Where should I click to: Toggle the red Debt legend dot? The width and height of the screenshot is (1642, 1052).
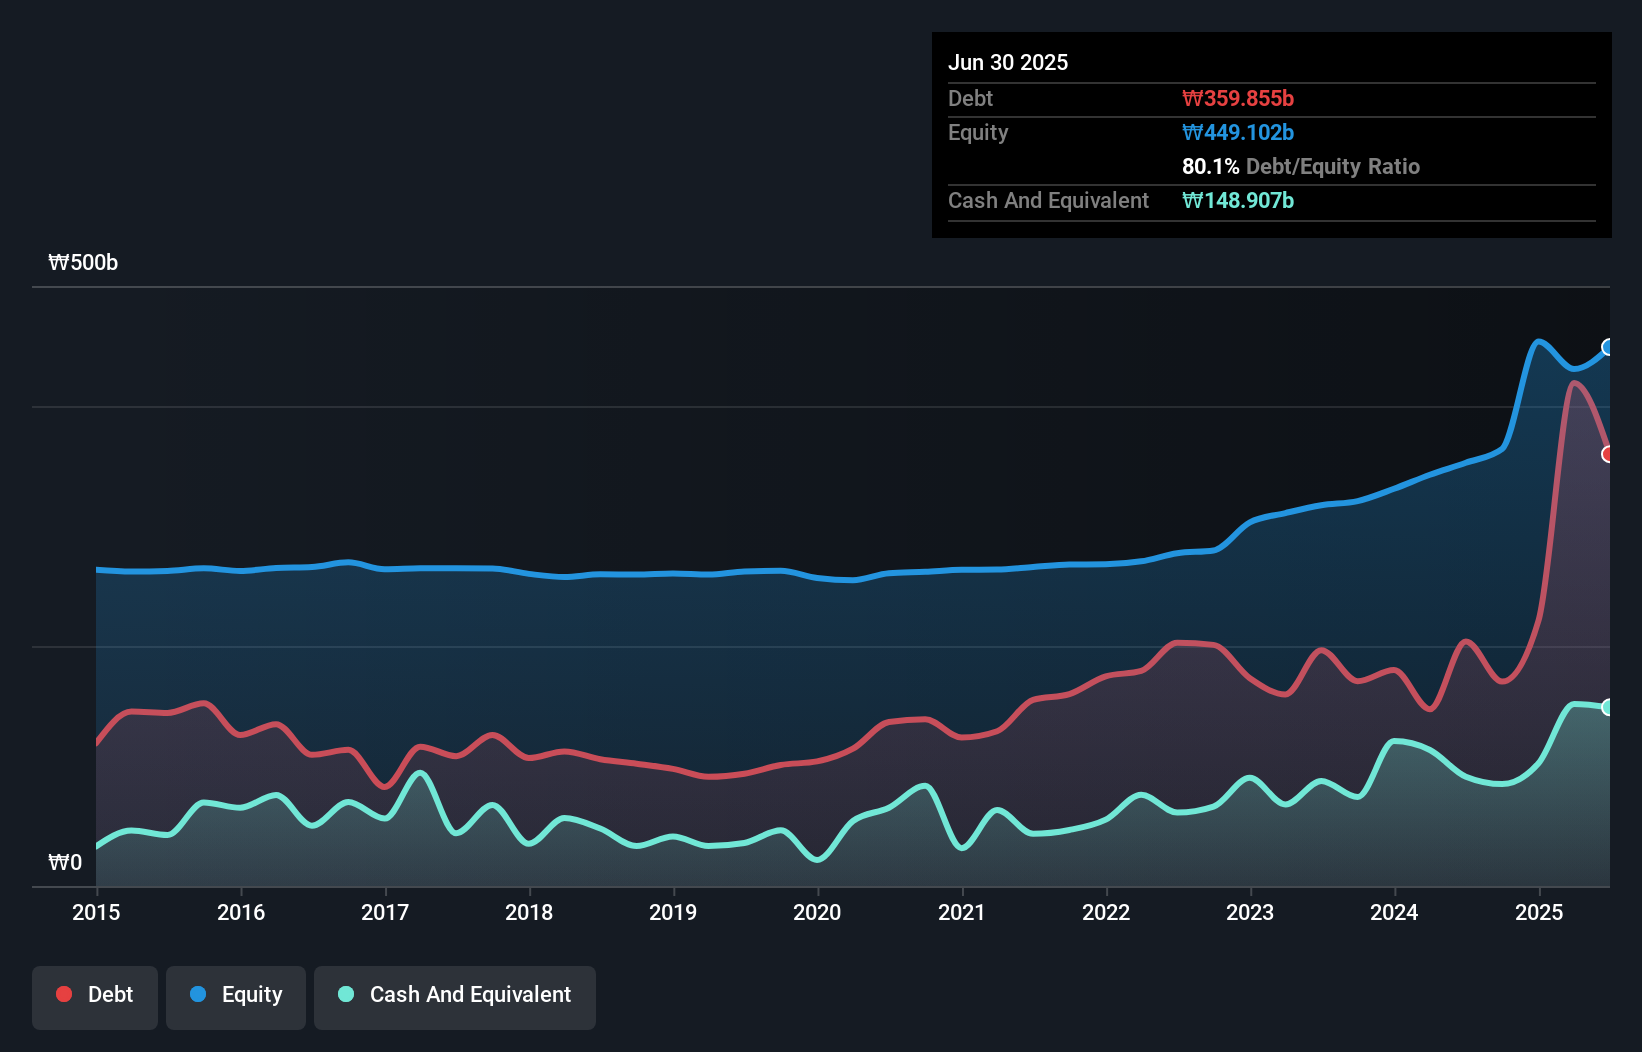pyautogui.click(x=62, y=994)
